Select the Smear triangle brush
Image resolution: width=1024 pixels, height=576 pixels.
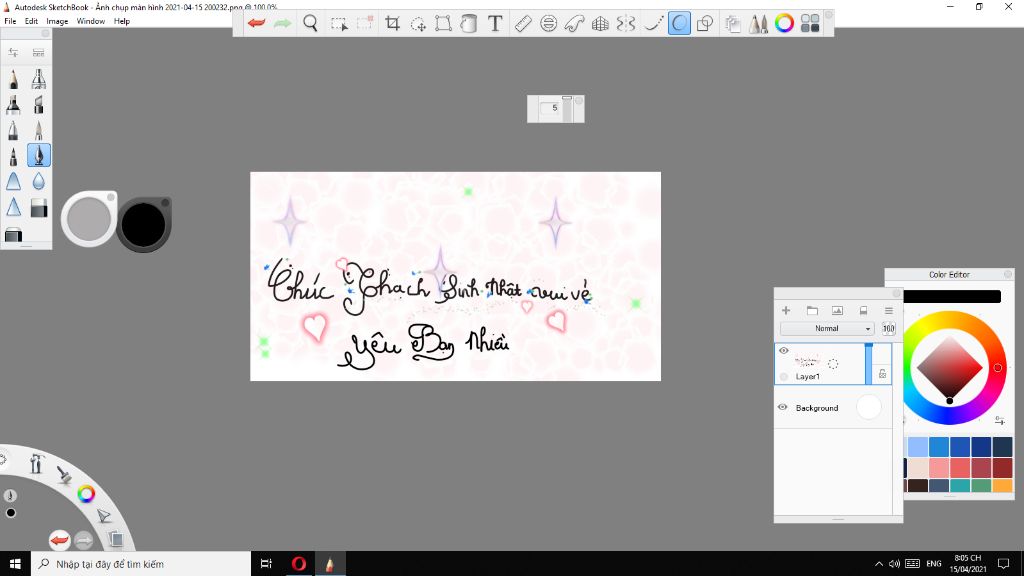coord(13,181)
